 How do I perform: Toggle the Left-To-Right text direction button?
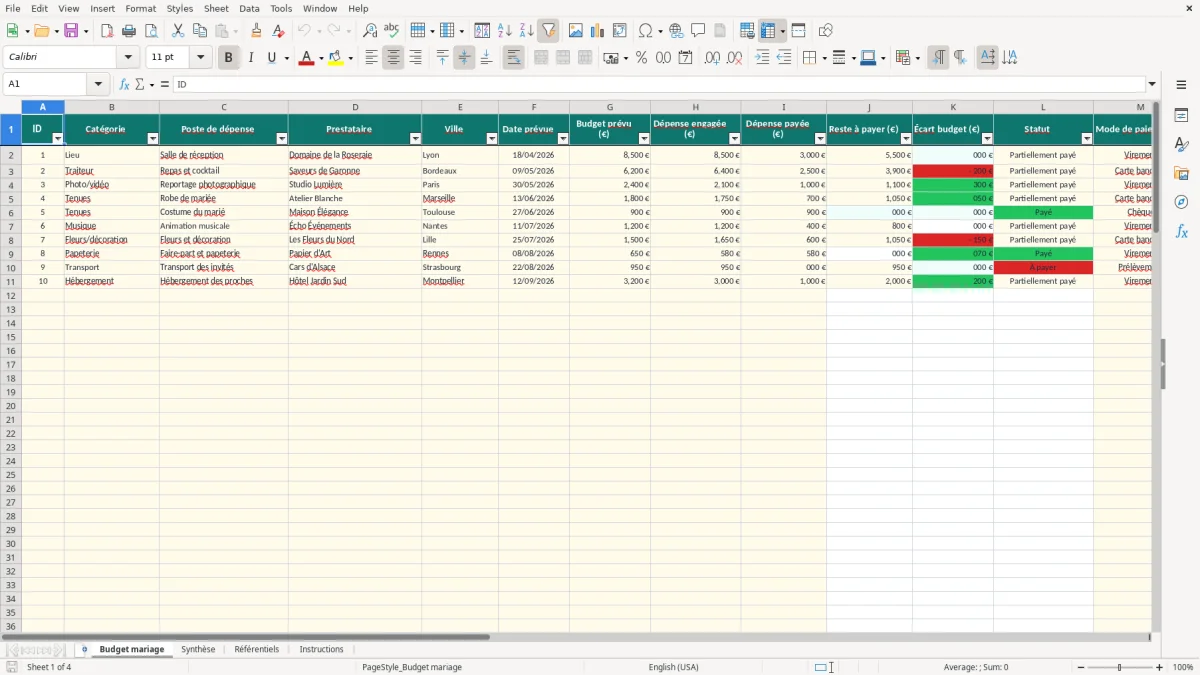[x=938, y=58]
